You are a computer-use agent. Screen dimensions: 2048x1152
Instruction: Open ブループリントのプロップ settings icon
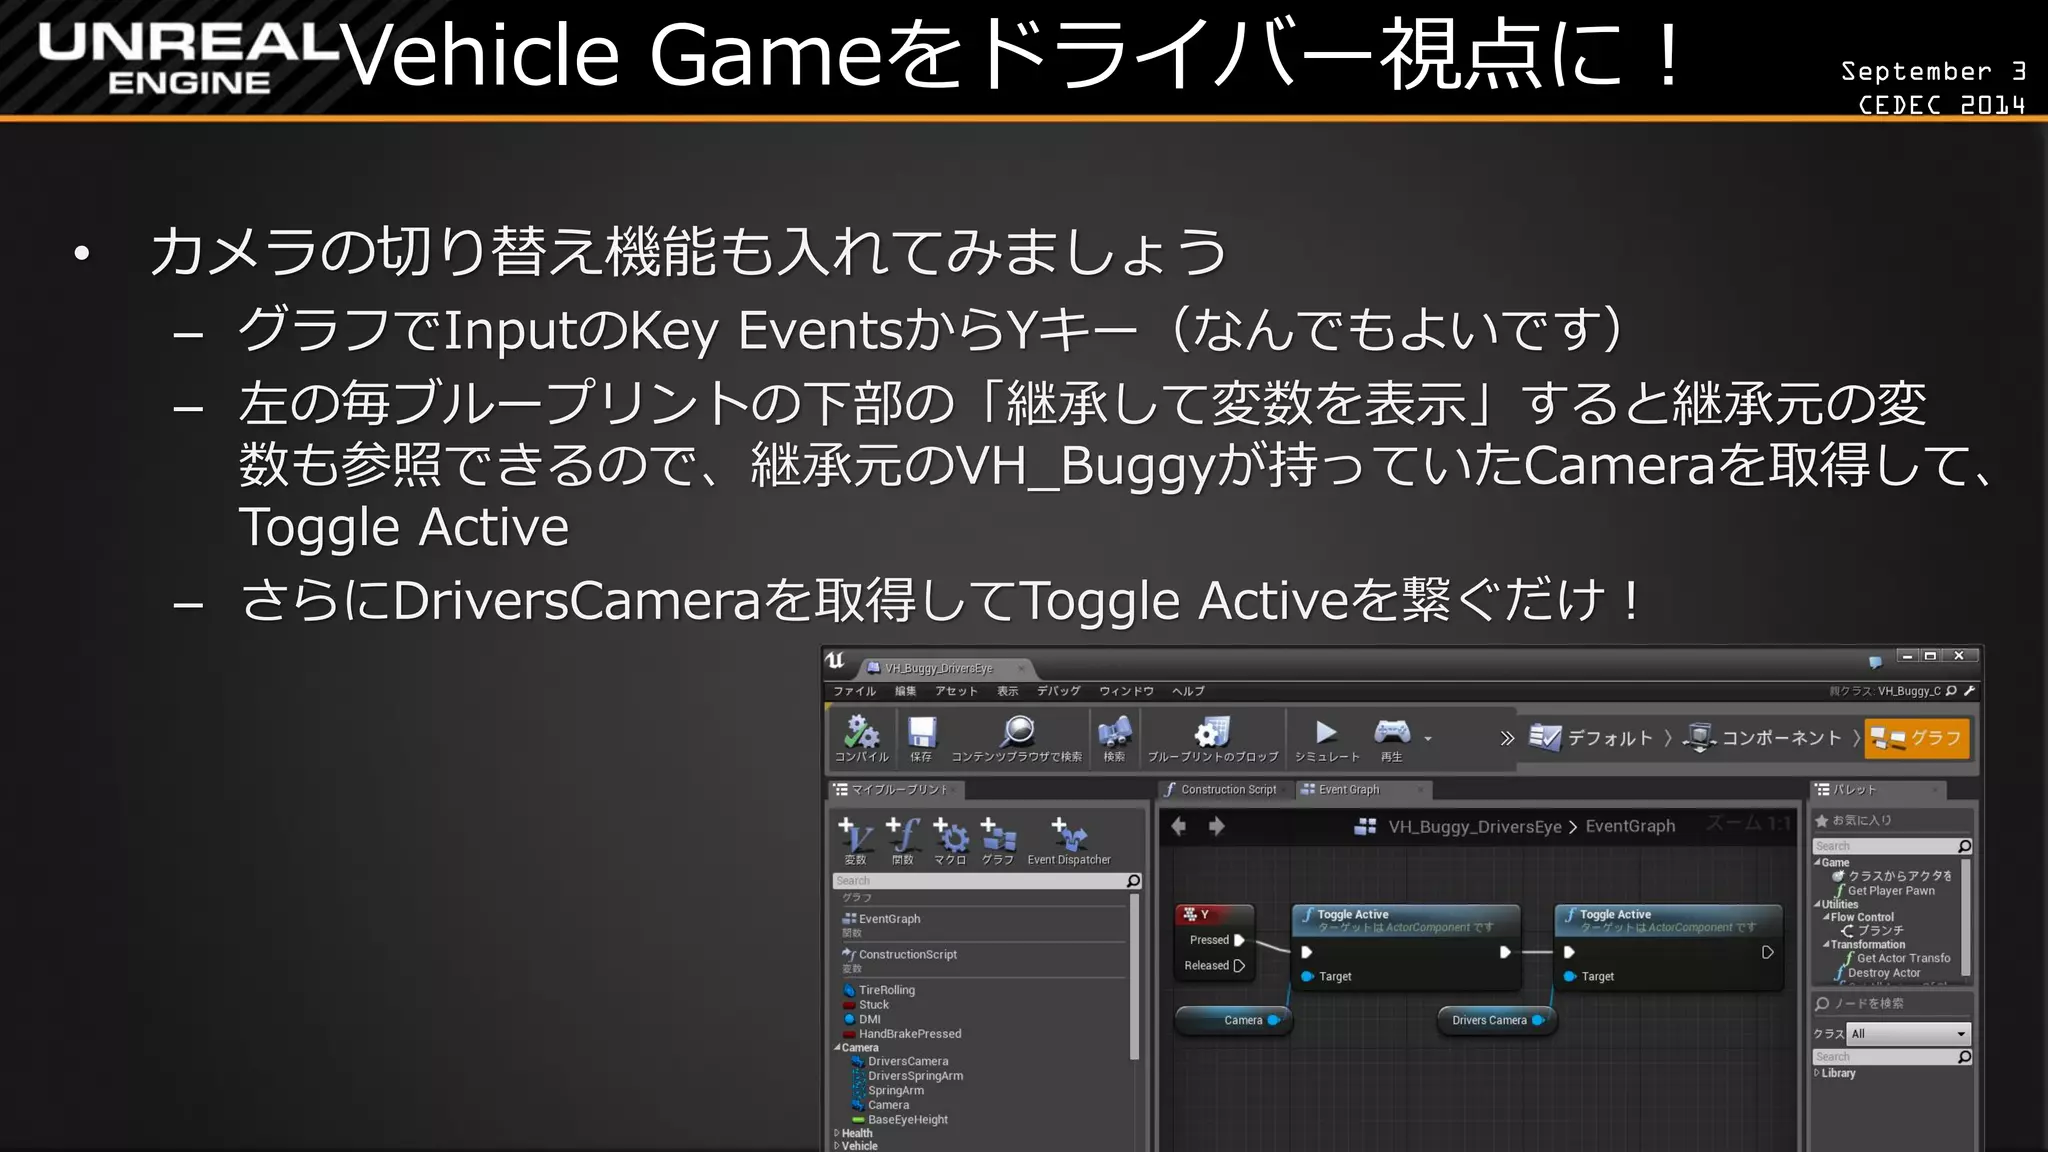pyautogui.click(x=1212, y=732)
